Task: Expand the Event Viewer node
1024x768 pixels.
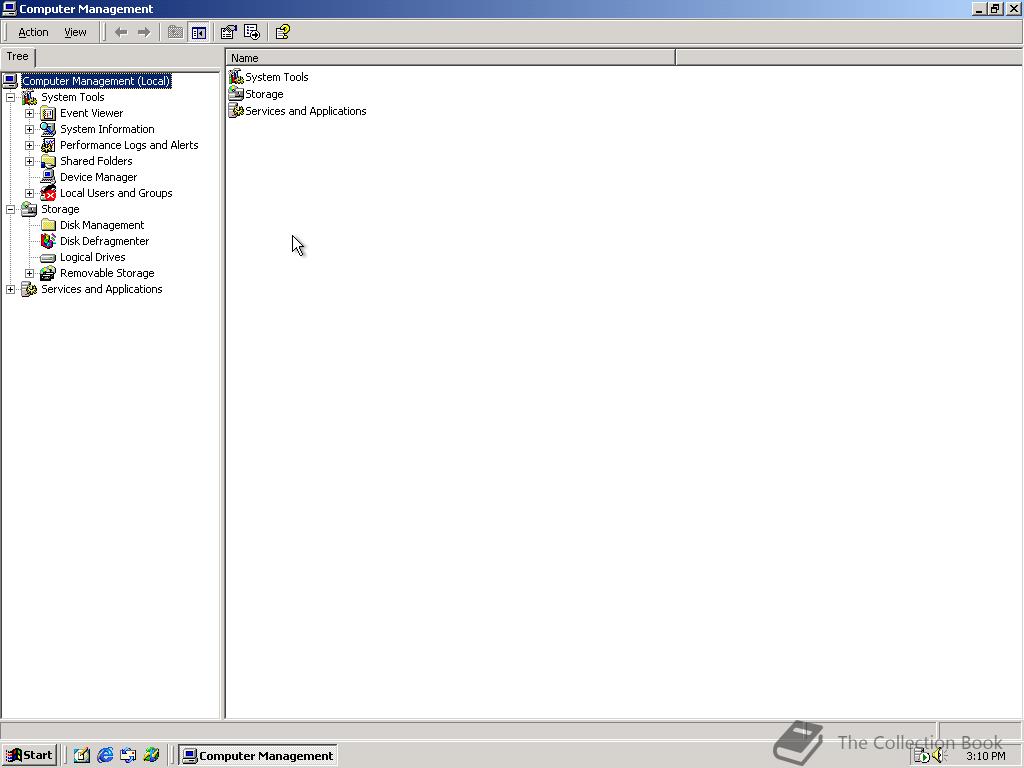Action: (29, 113)
